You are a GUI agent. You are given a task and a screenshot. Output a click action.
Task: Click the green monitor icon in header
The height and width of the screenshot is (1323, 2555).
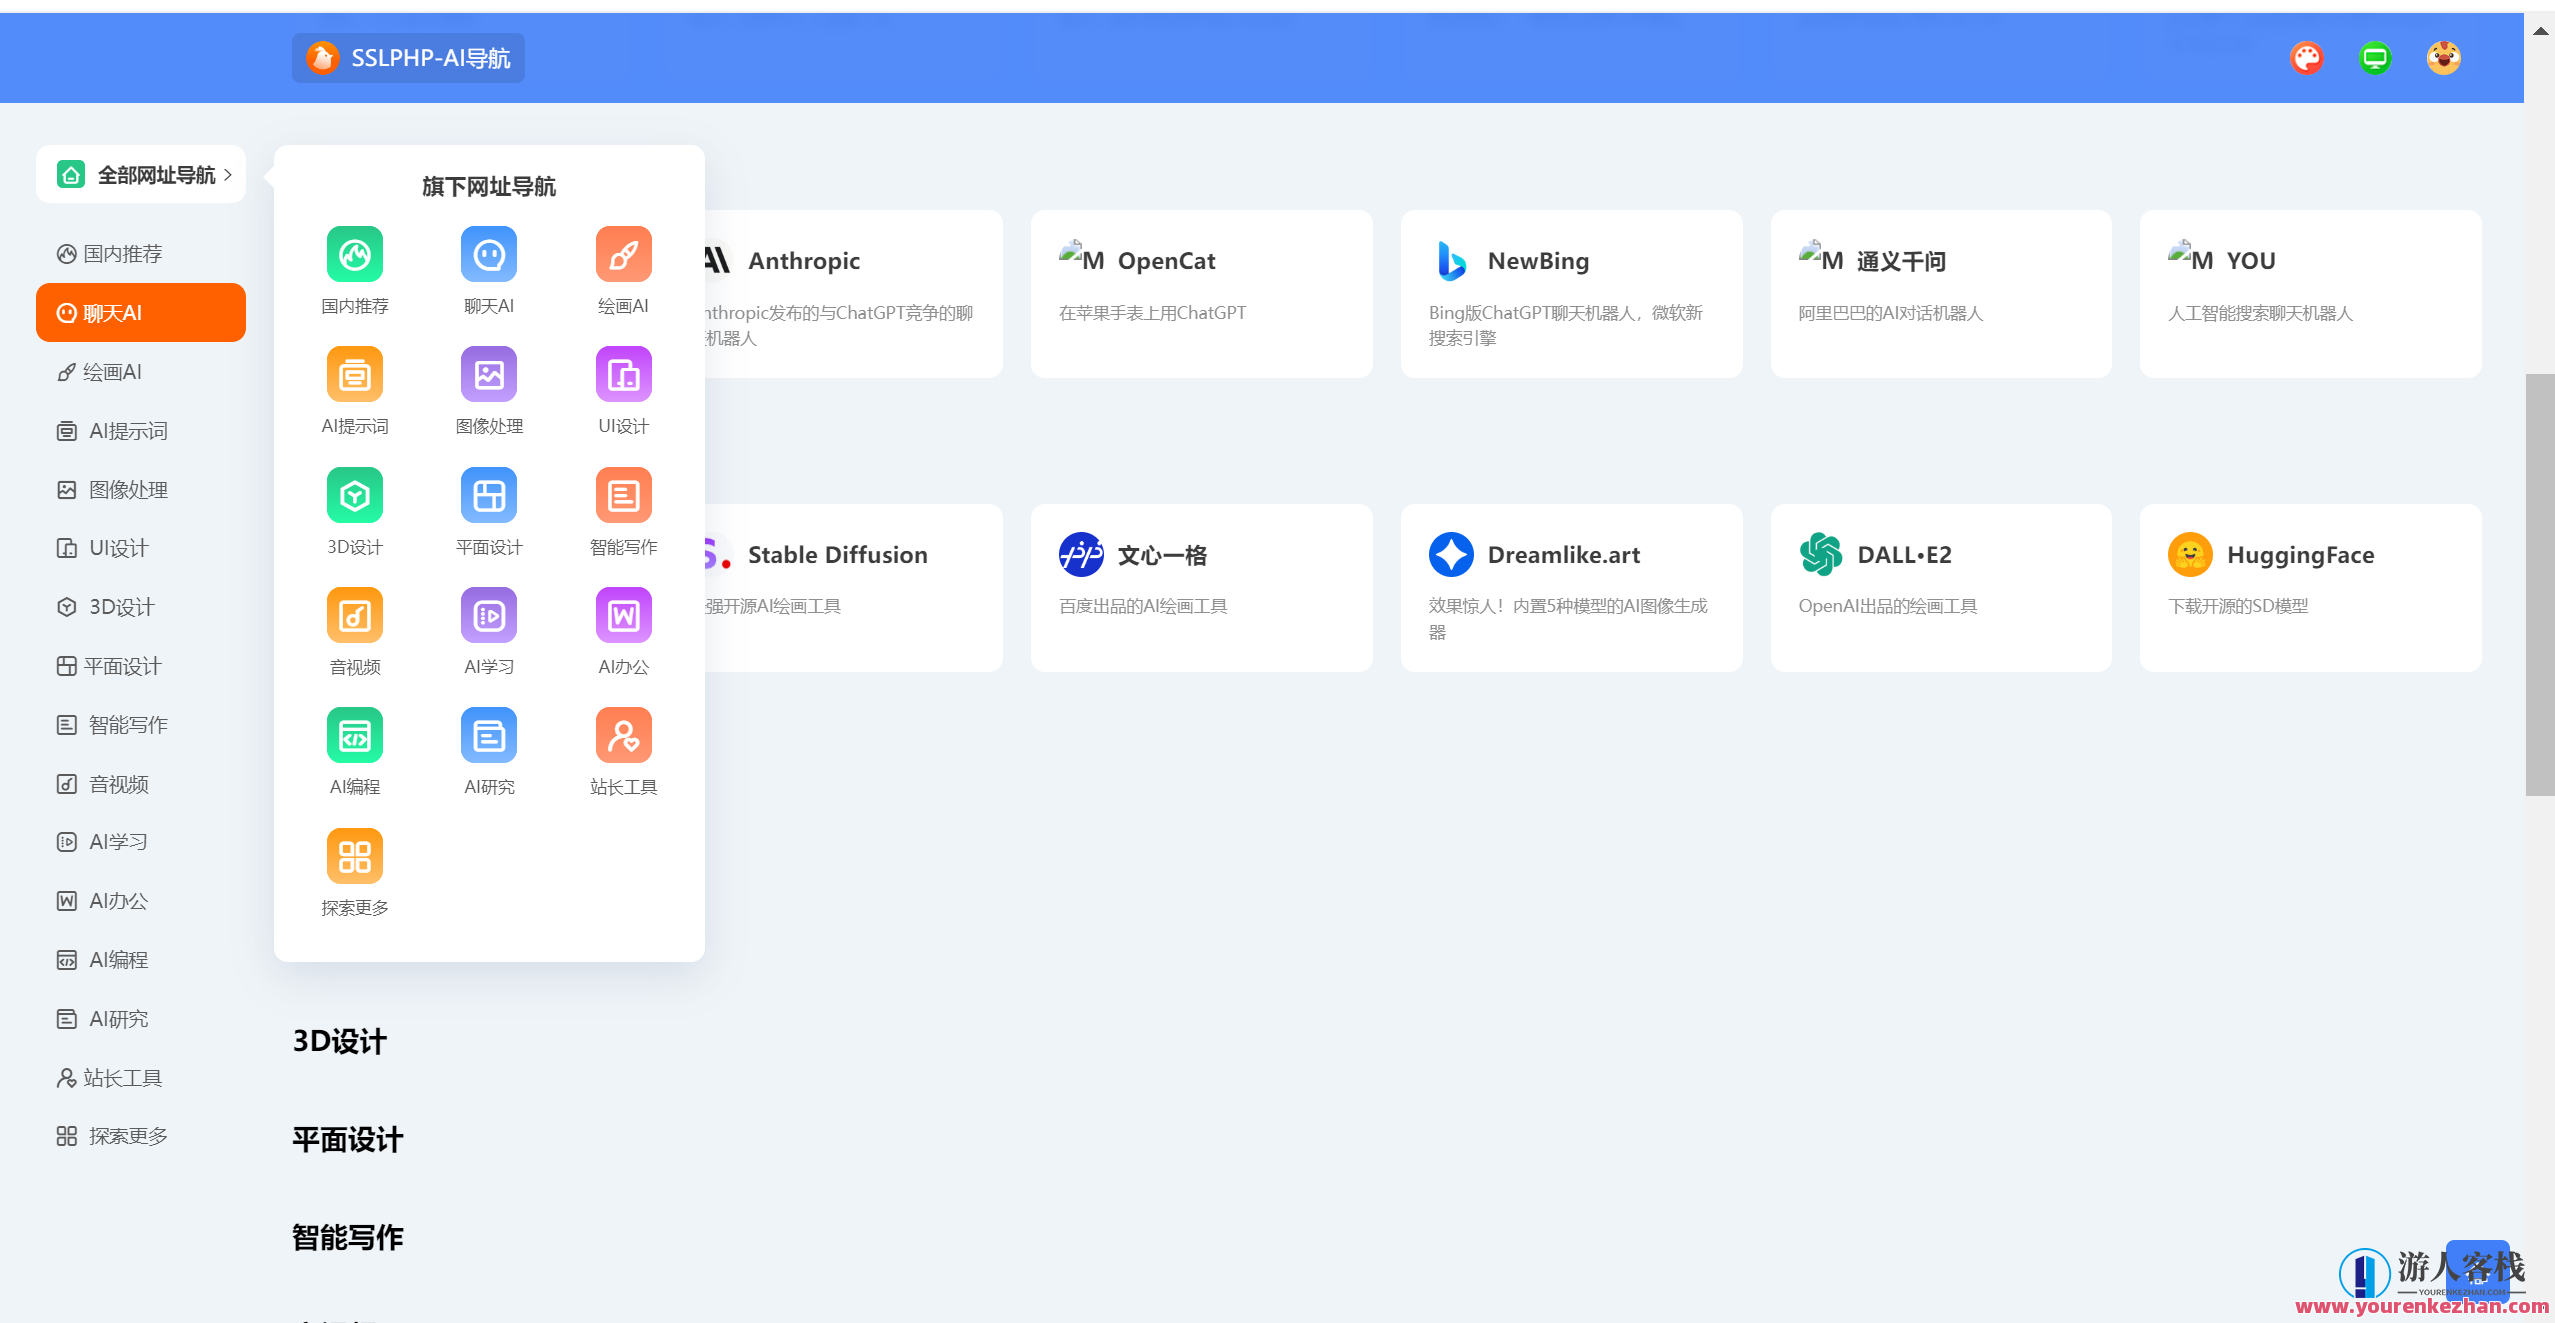2375,58
